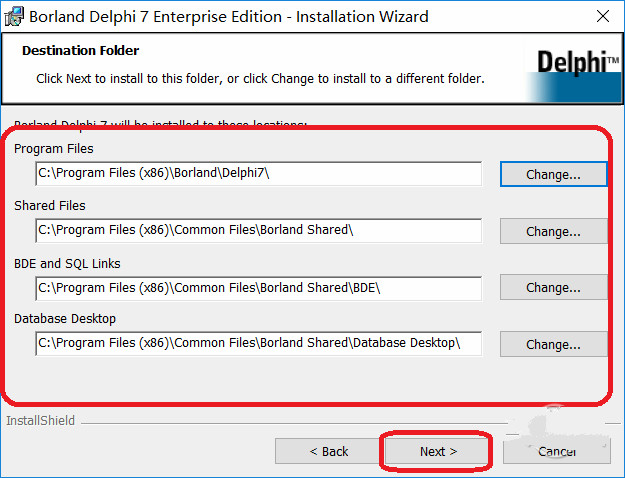Viewport: 625px width, 478px height.
Task: Change the Shared Files folder
Action: (x=553, y=231)
